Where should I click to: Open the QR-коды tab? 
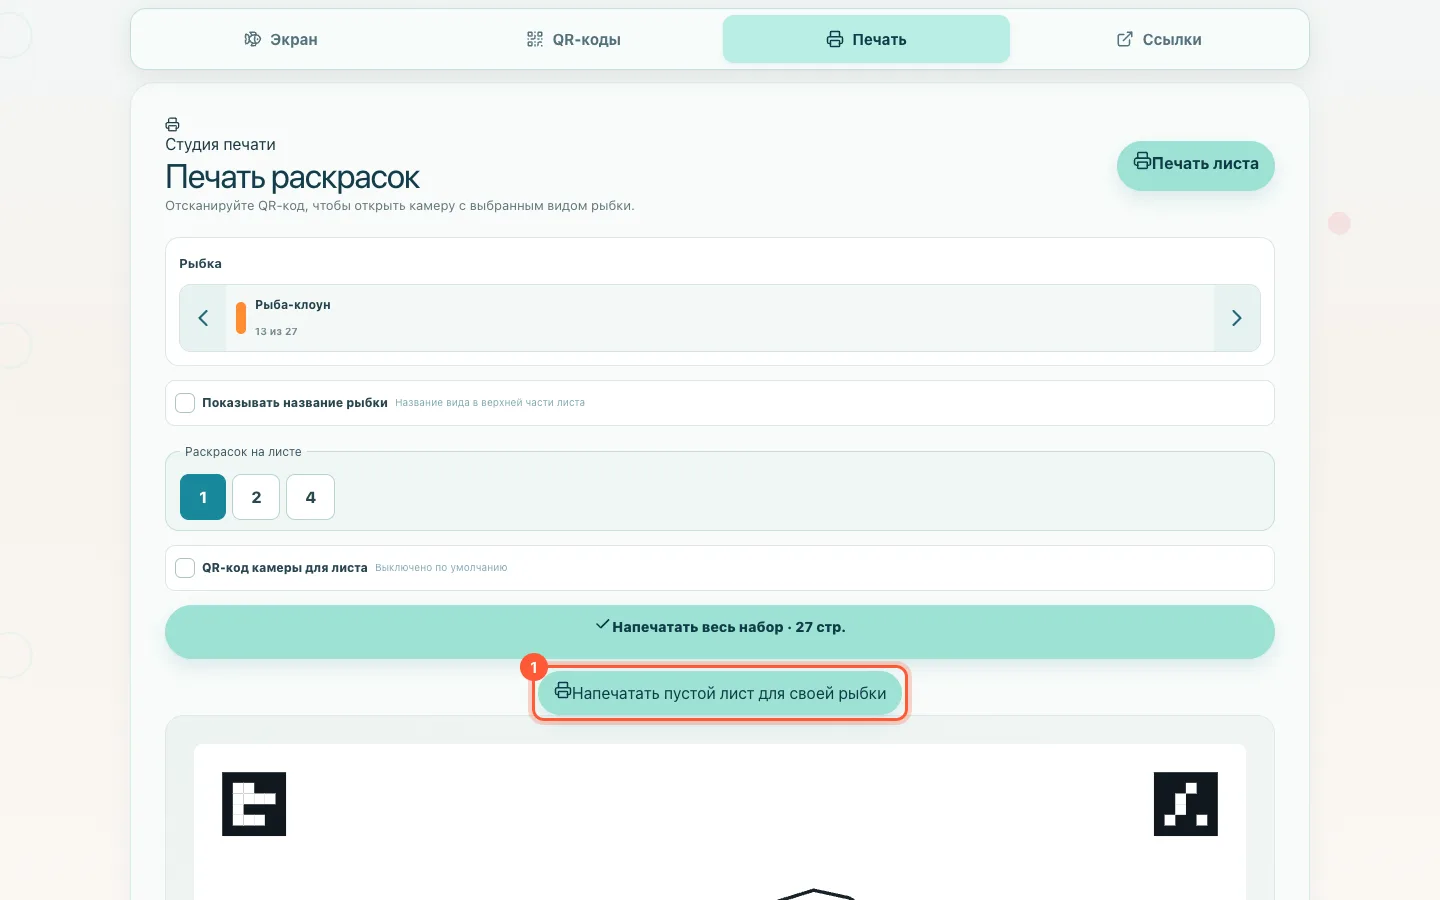pos(574,39)
